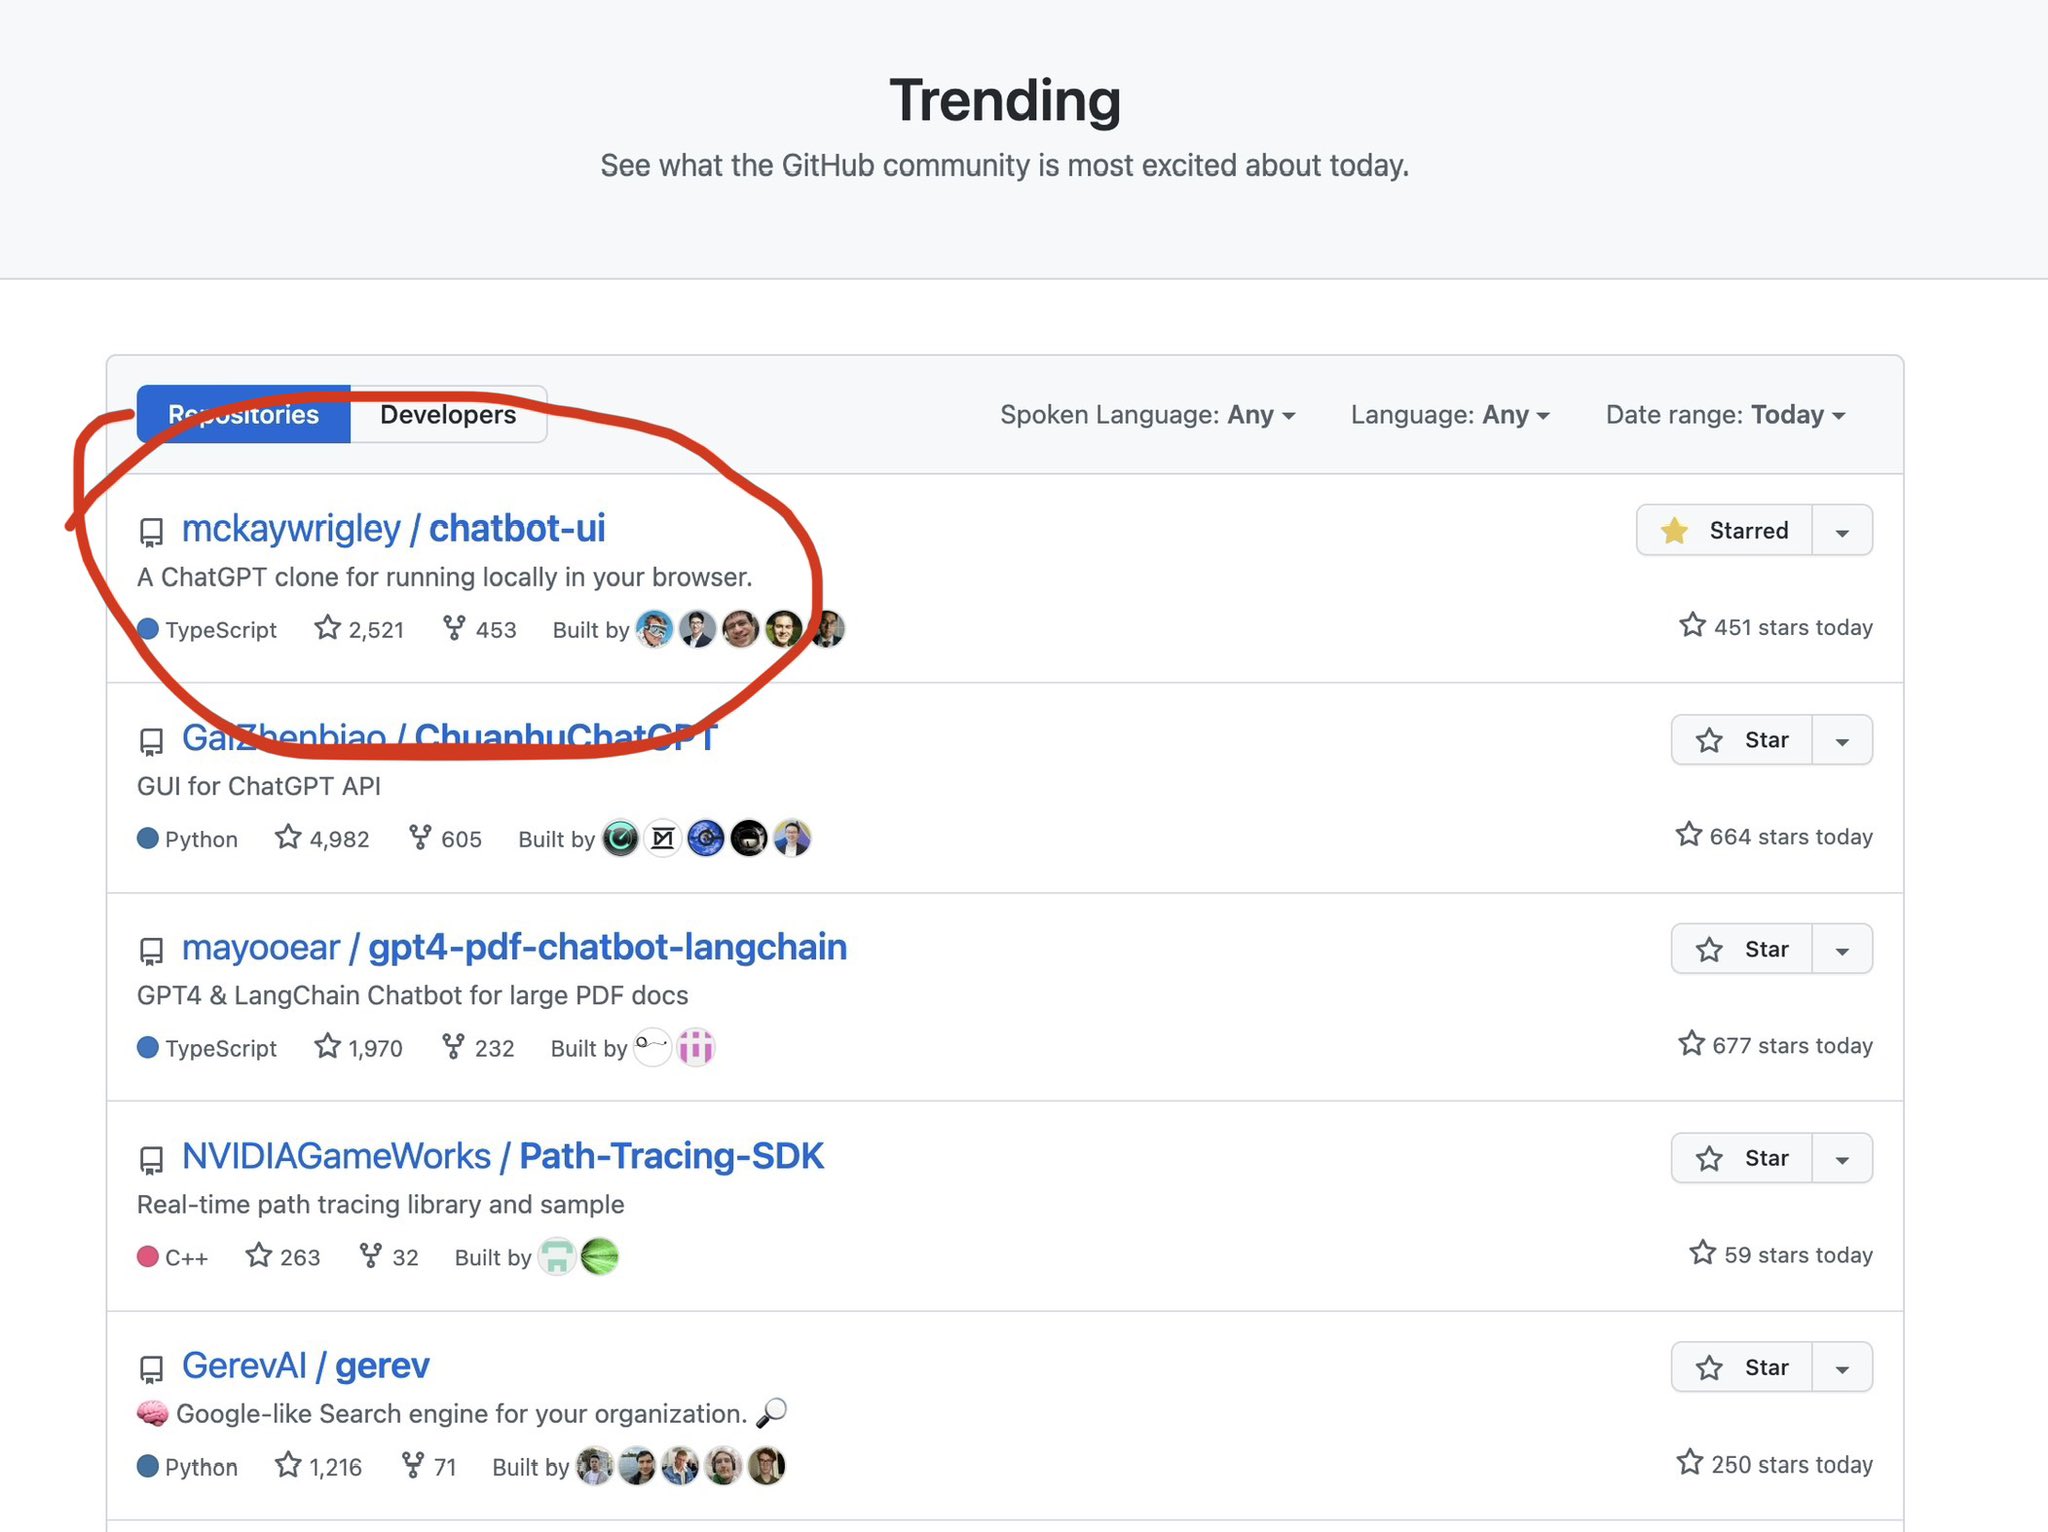Open the Date range Today dropdown

point(1725,415)
